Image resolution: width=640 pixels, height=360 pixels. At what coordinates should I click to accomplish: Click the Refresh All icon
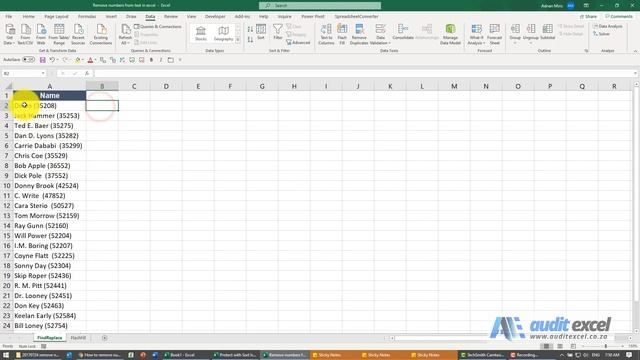click(x=125, y=34)
